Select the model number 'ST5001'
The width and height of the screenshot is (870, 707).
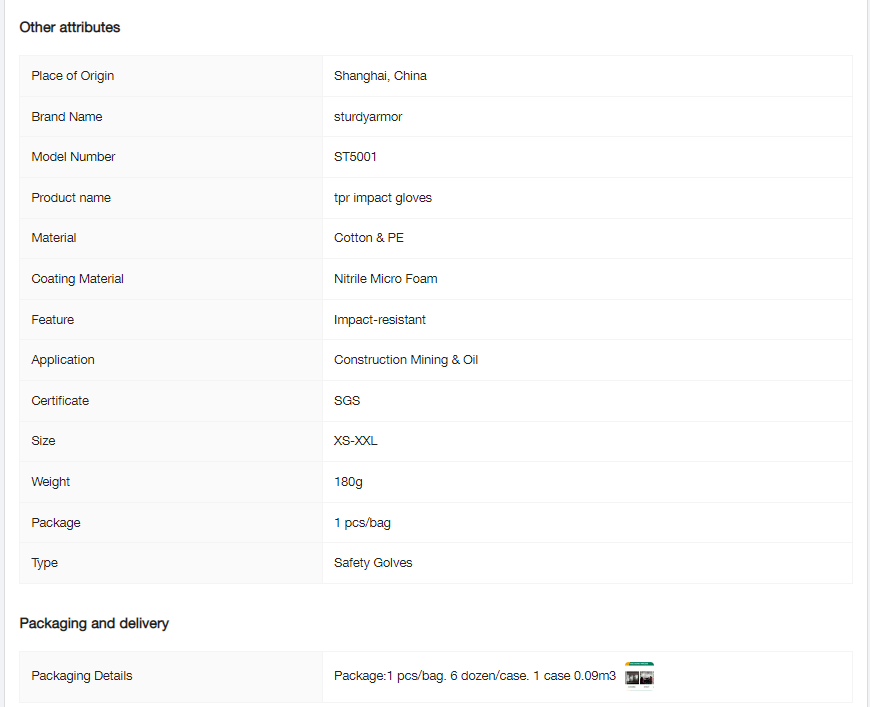tap(355, 157)
